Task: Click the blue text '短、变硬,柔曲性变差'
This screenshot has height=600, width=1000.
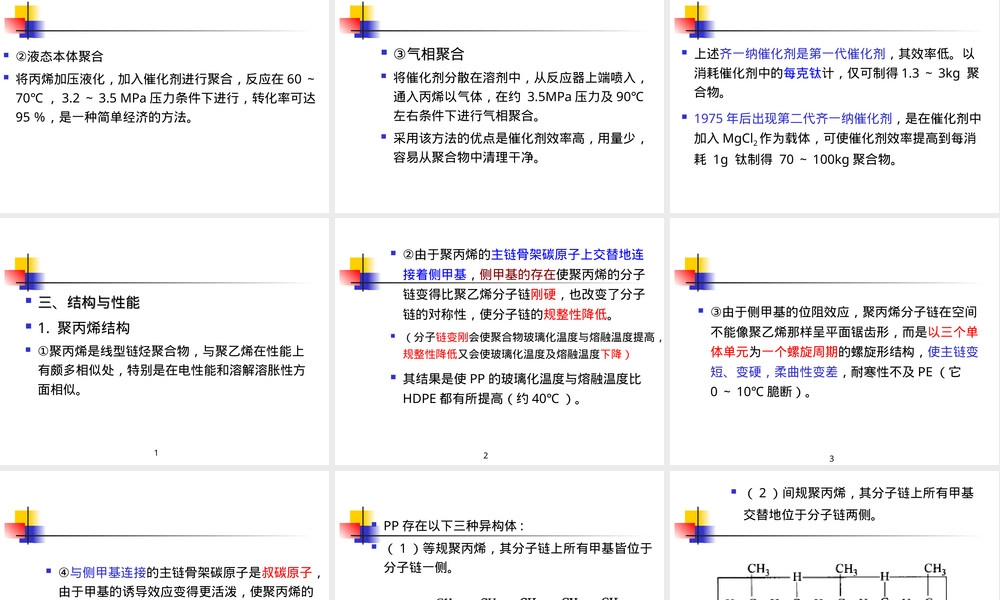Action: [774, 372]
